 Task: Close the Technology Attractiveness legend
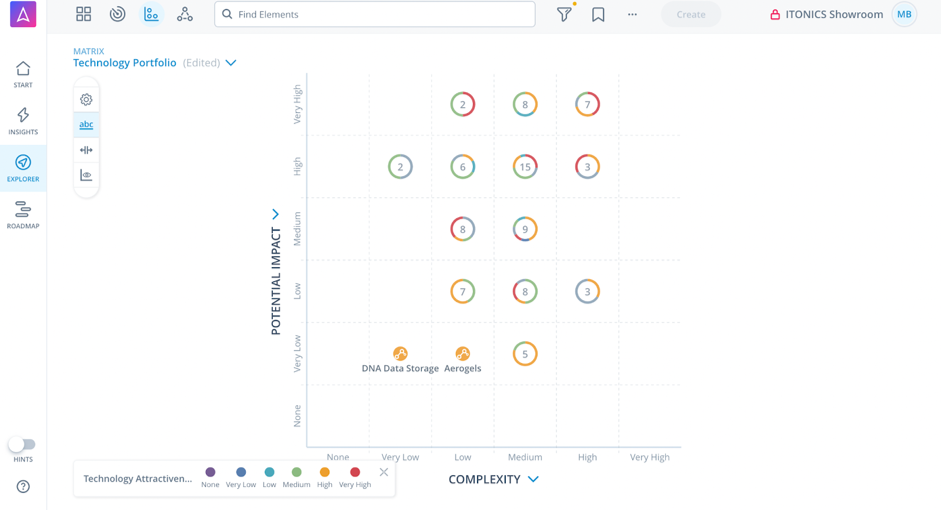(384, 472)
